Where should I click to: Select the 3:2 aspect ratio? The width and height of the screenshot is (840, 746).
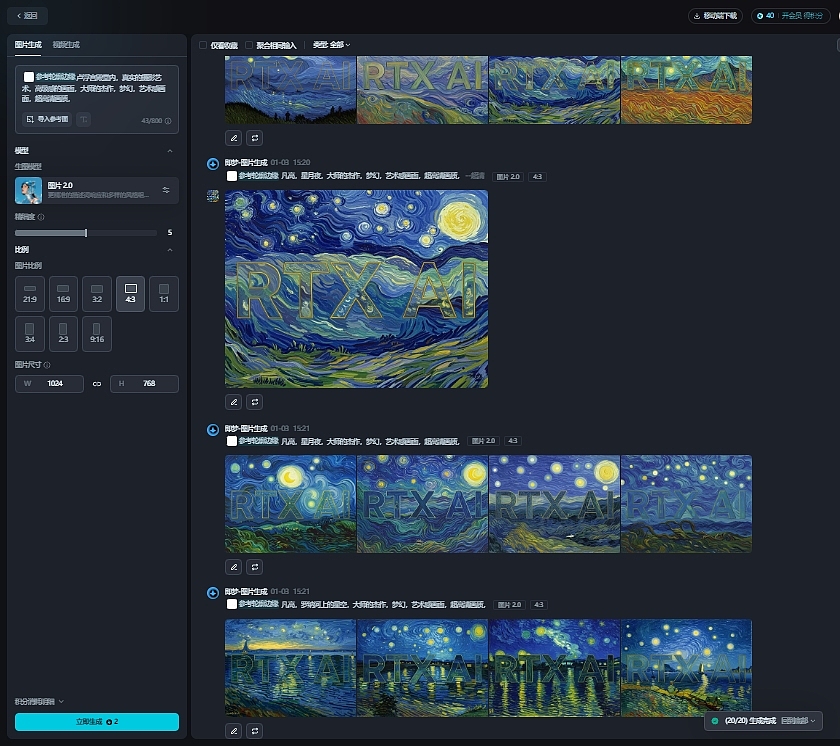(97, 293)
